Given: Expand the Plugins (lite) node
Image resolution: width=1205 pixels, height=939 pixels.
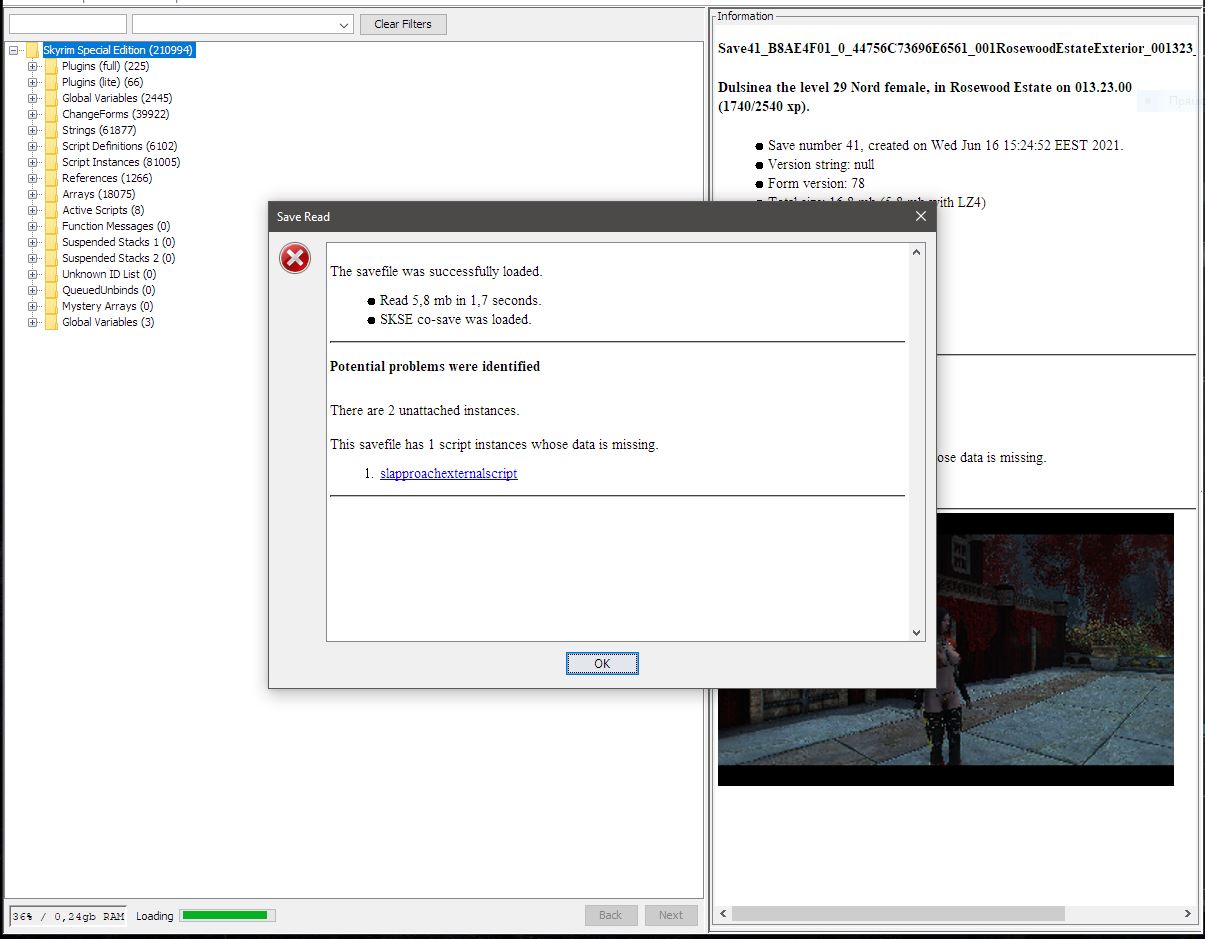Looking at the screenshot, I should [x=32, y=82].
